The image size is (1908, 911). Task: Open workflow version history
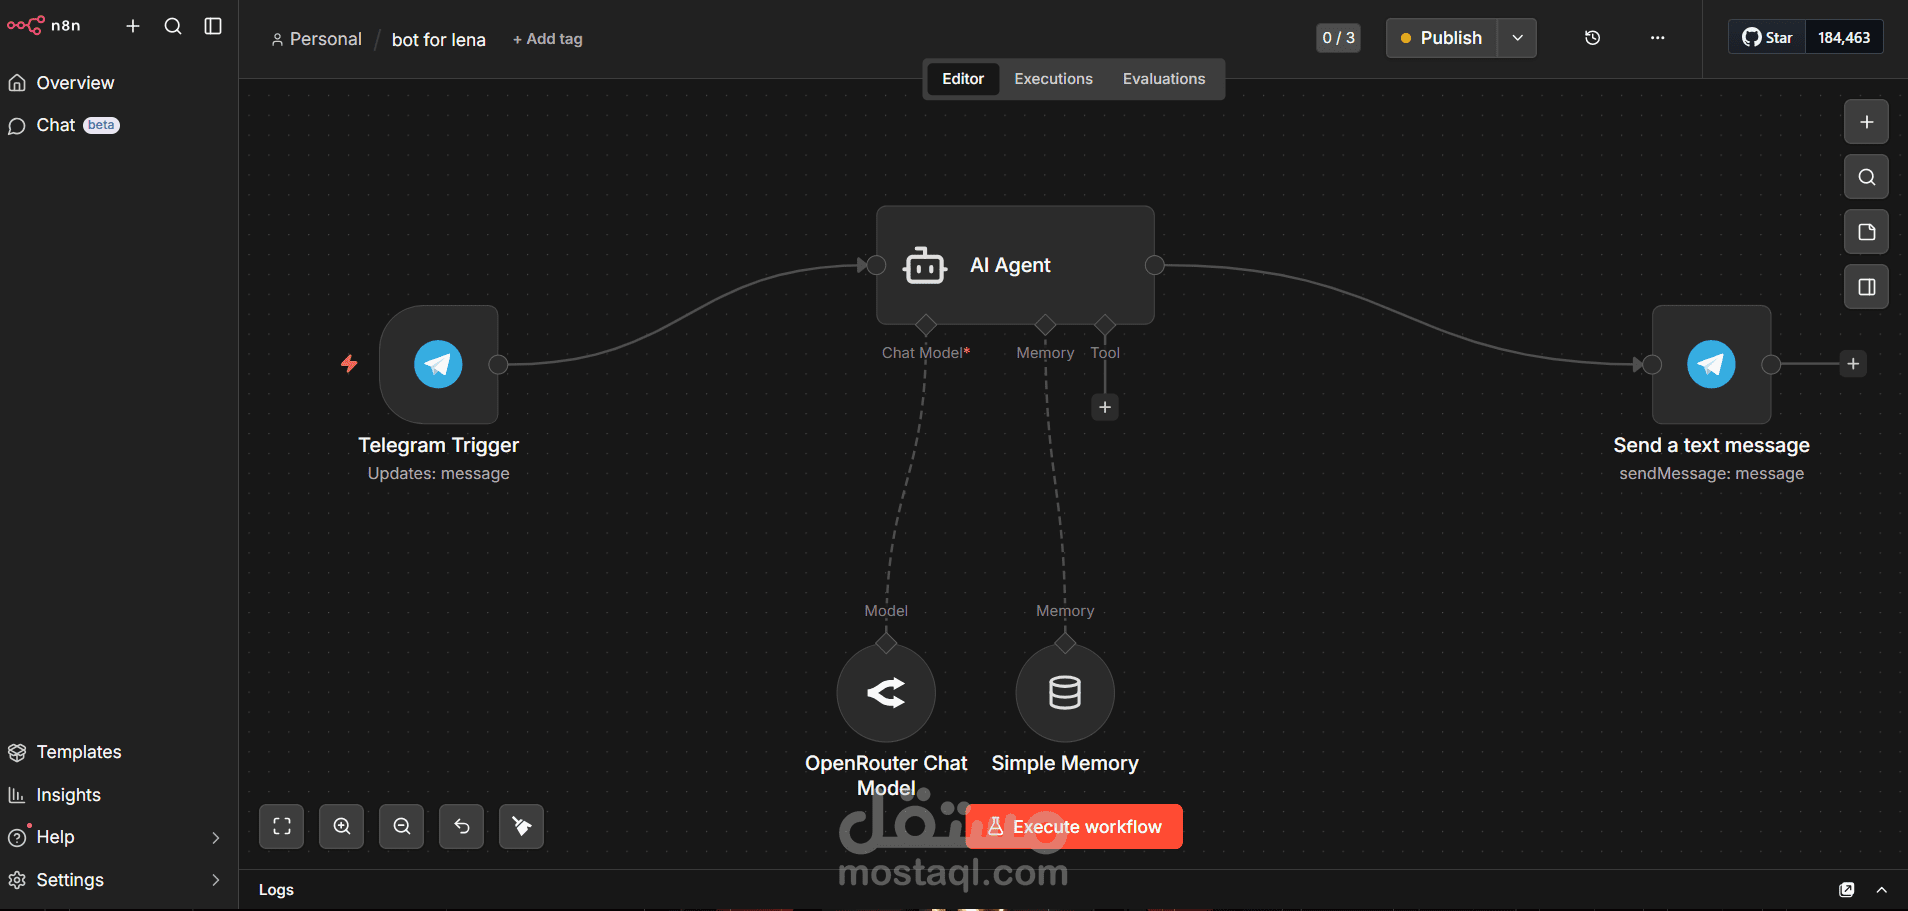tap(1593, 38)
